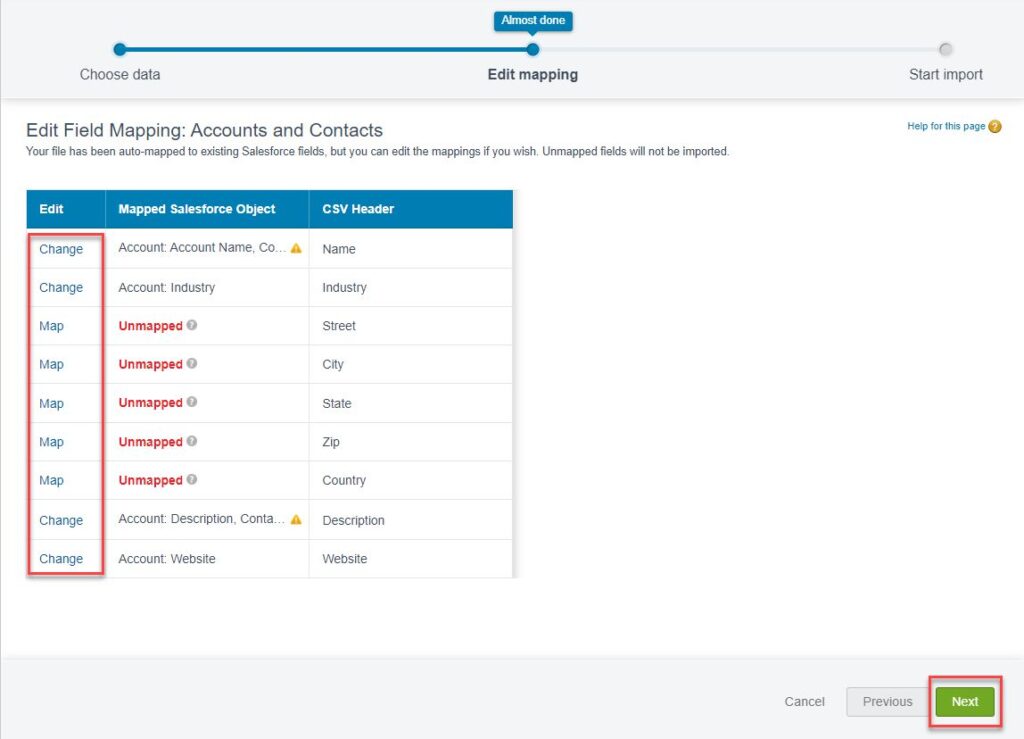
Task: Click Change link for Industry row
Action: (x=61, y=287)
